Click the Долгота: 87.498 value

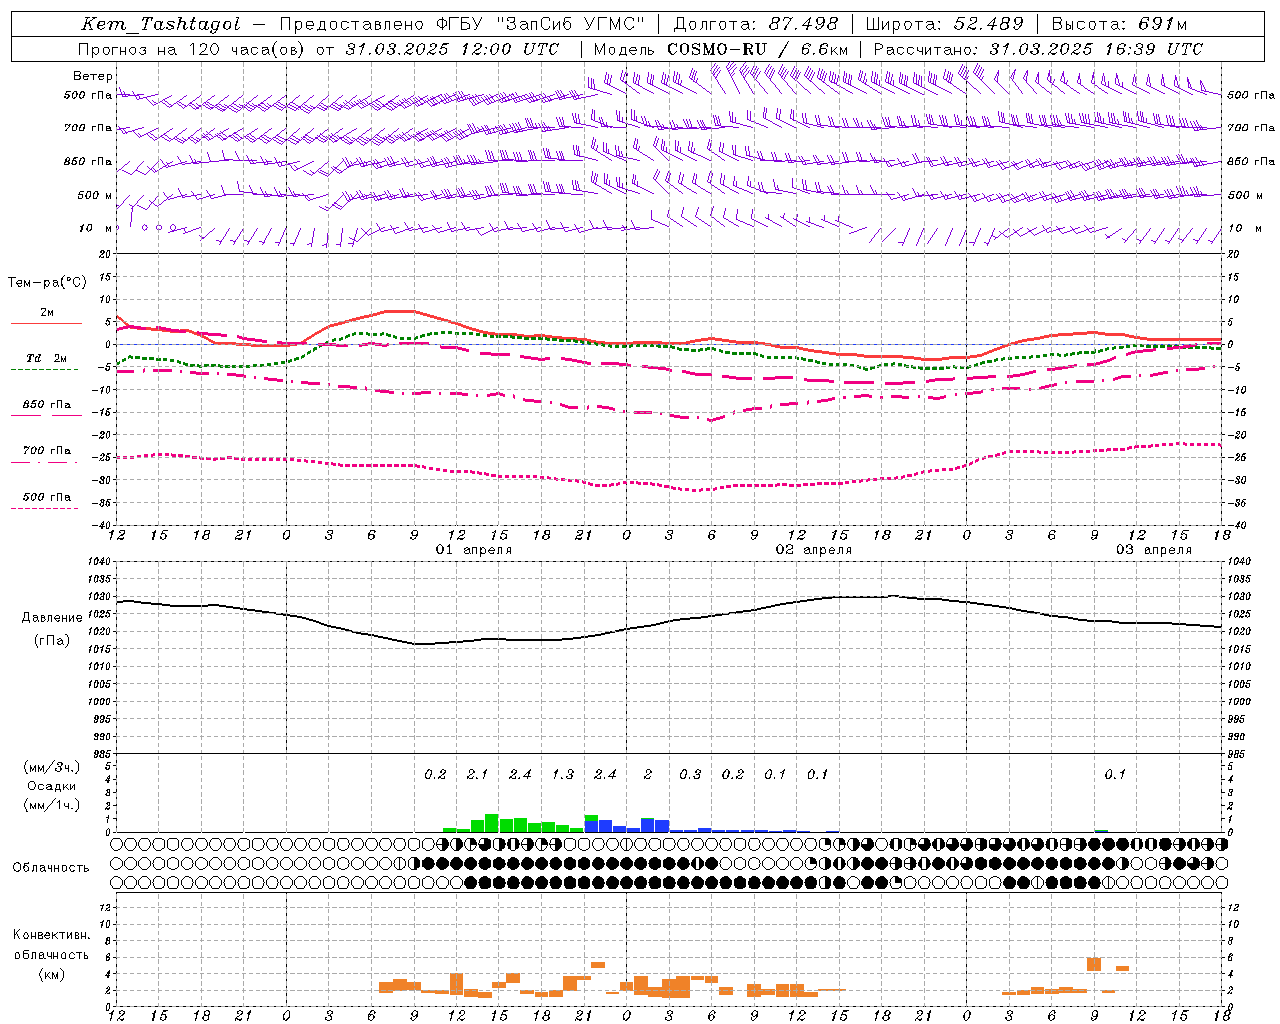(x=755, y=24)
